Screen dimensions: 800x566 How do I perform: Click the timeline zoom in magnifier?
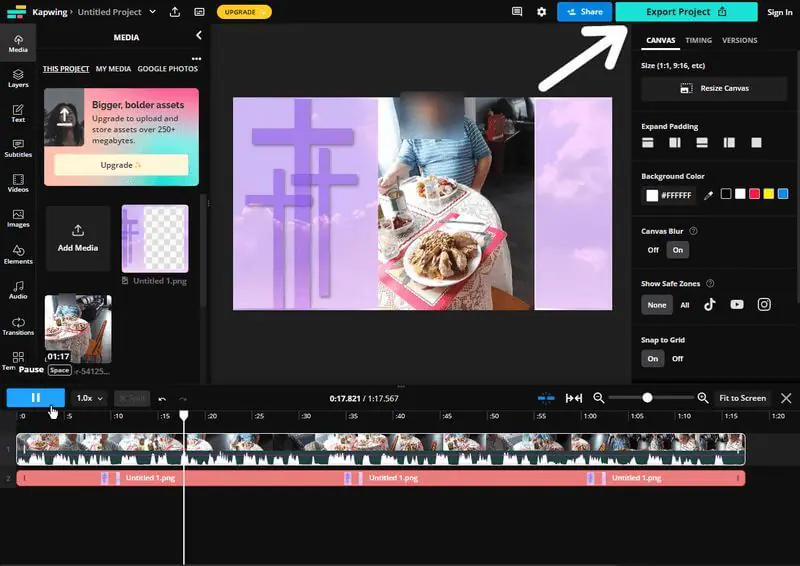coord(703,398)
